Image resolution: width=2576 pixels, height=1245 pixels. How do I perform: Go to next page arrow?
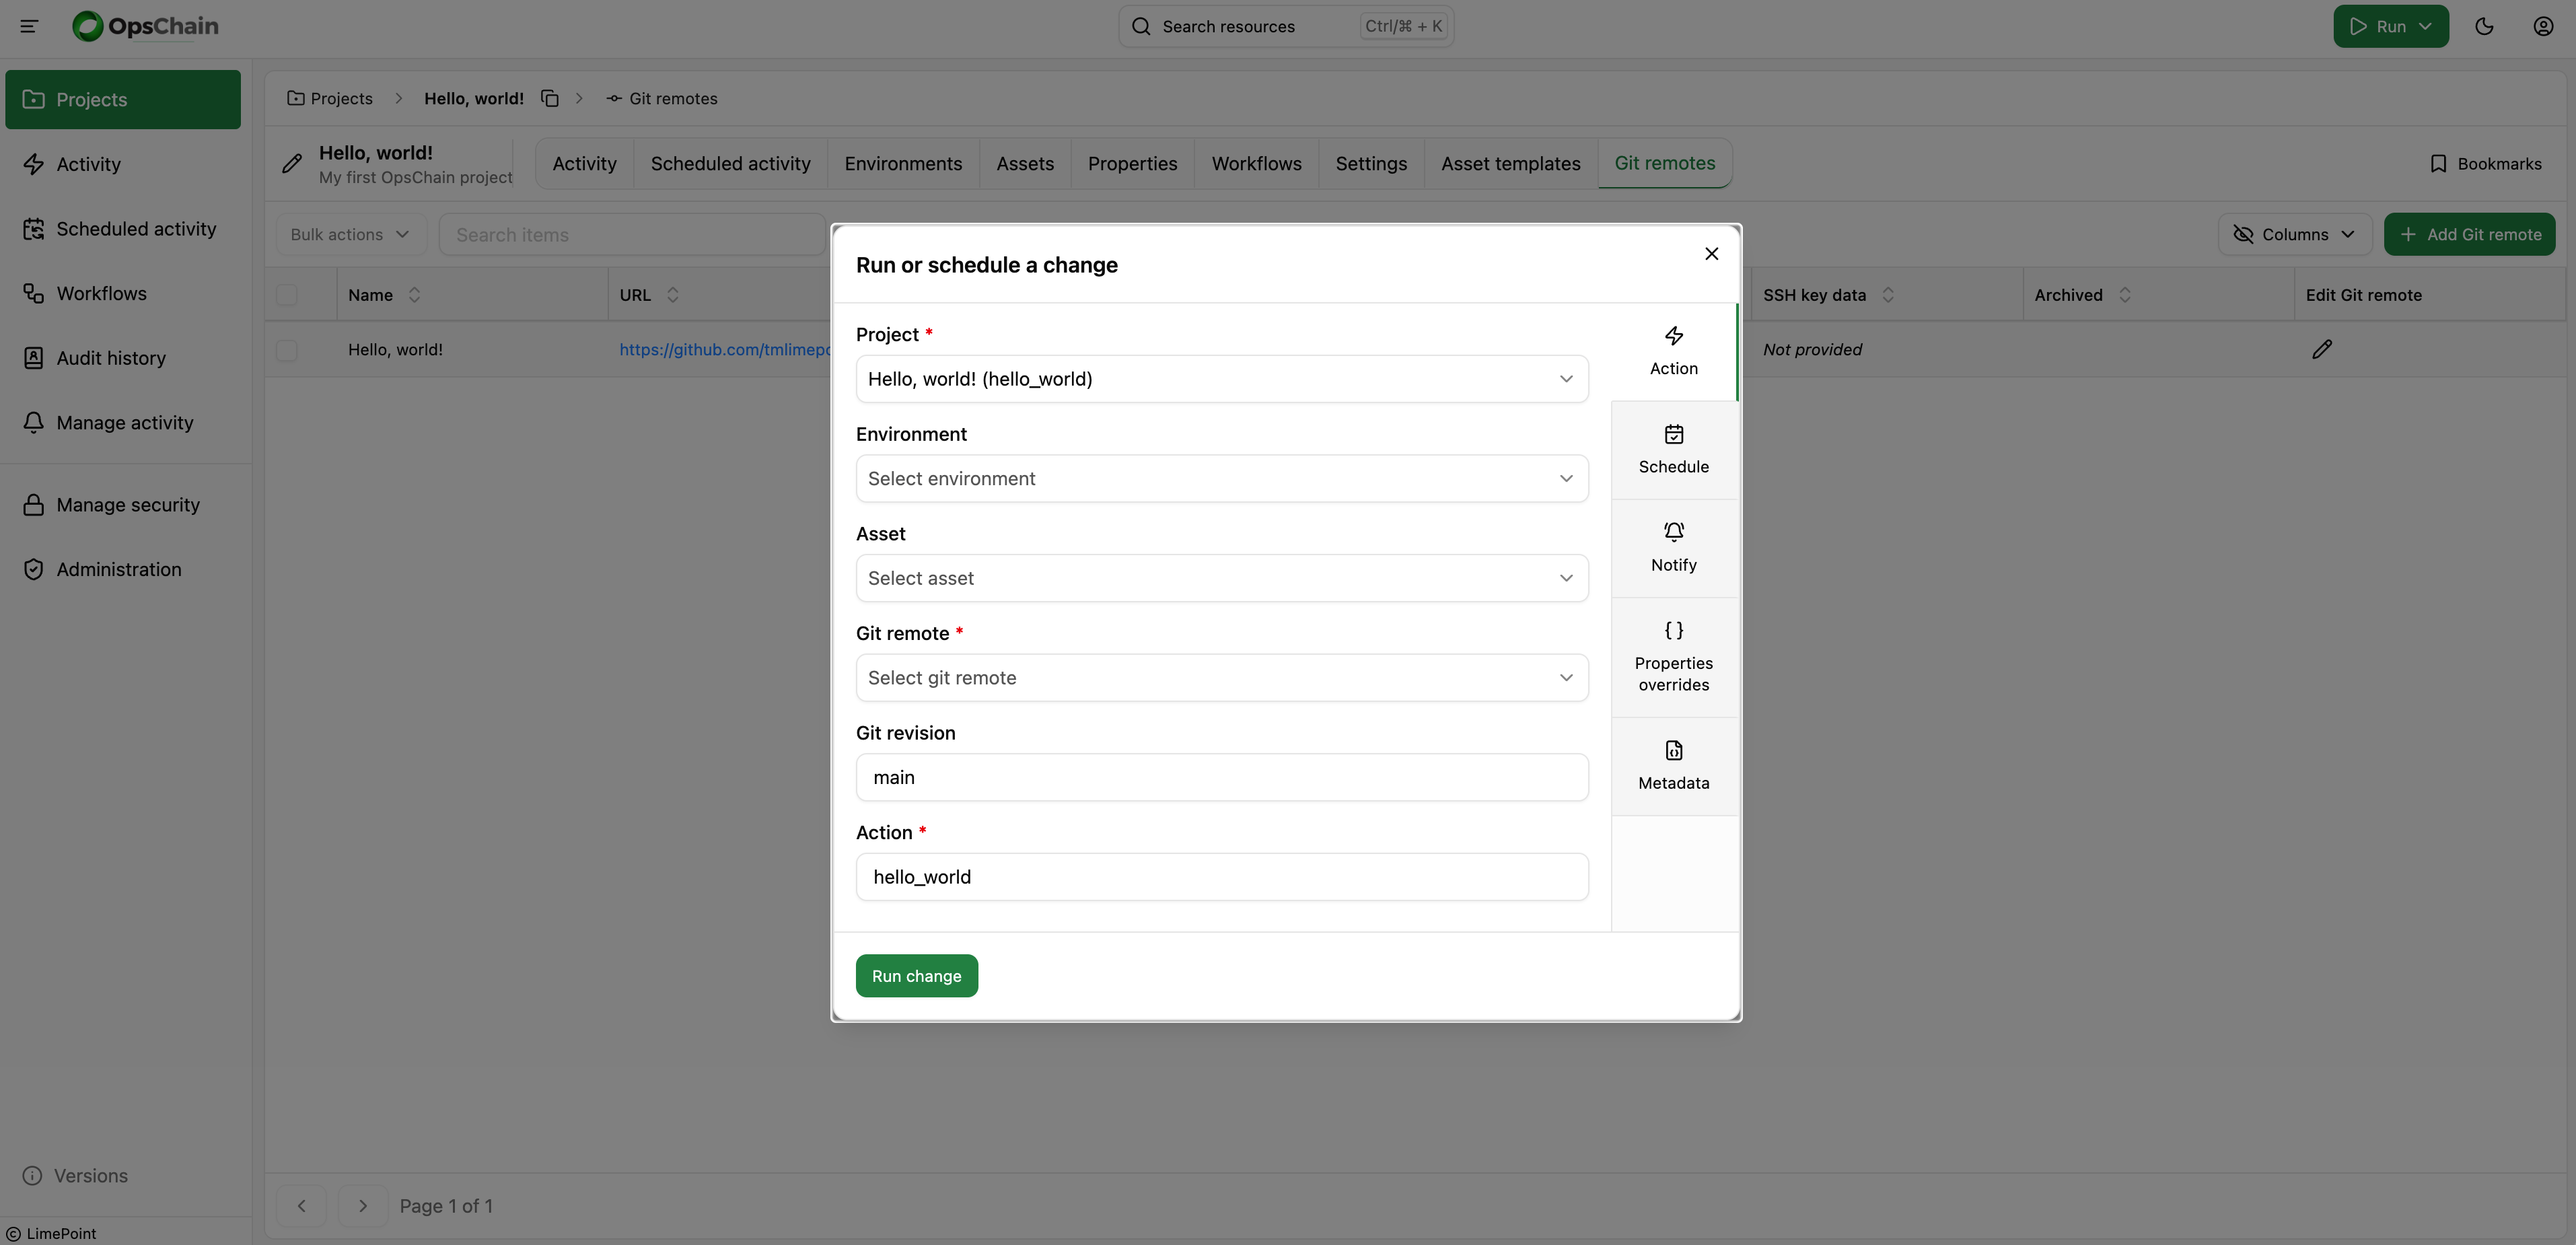(363, 1206)
